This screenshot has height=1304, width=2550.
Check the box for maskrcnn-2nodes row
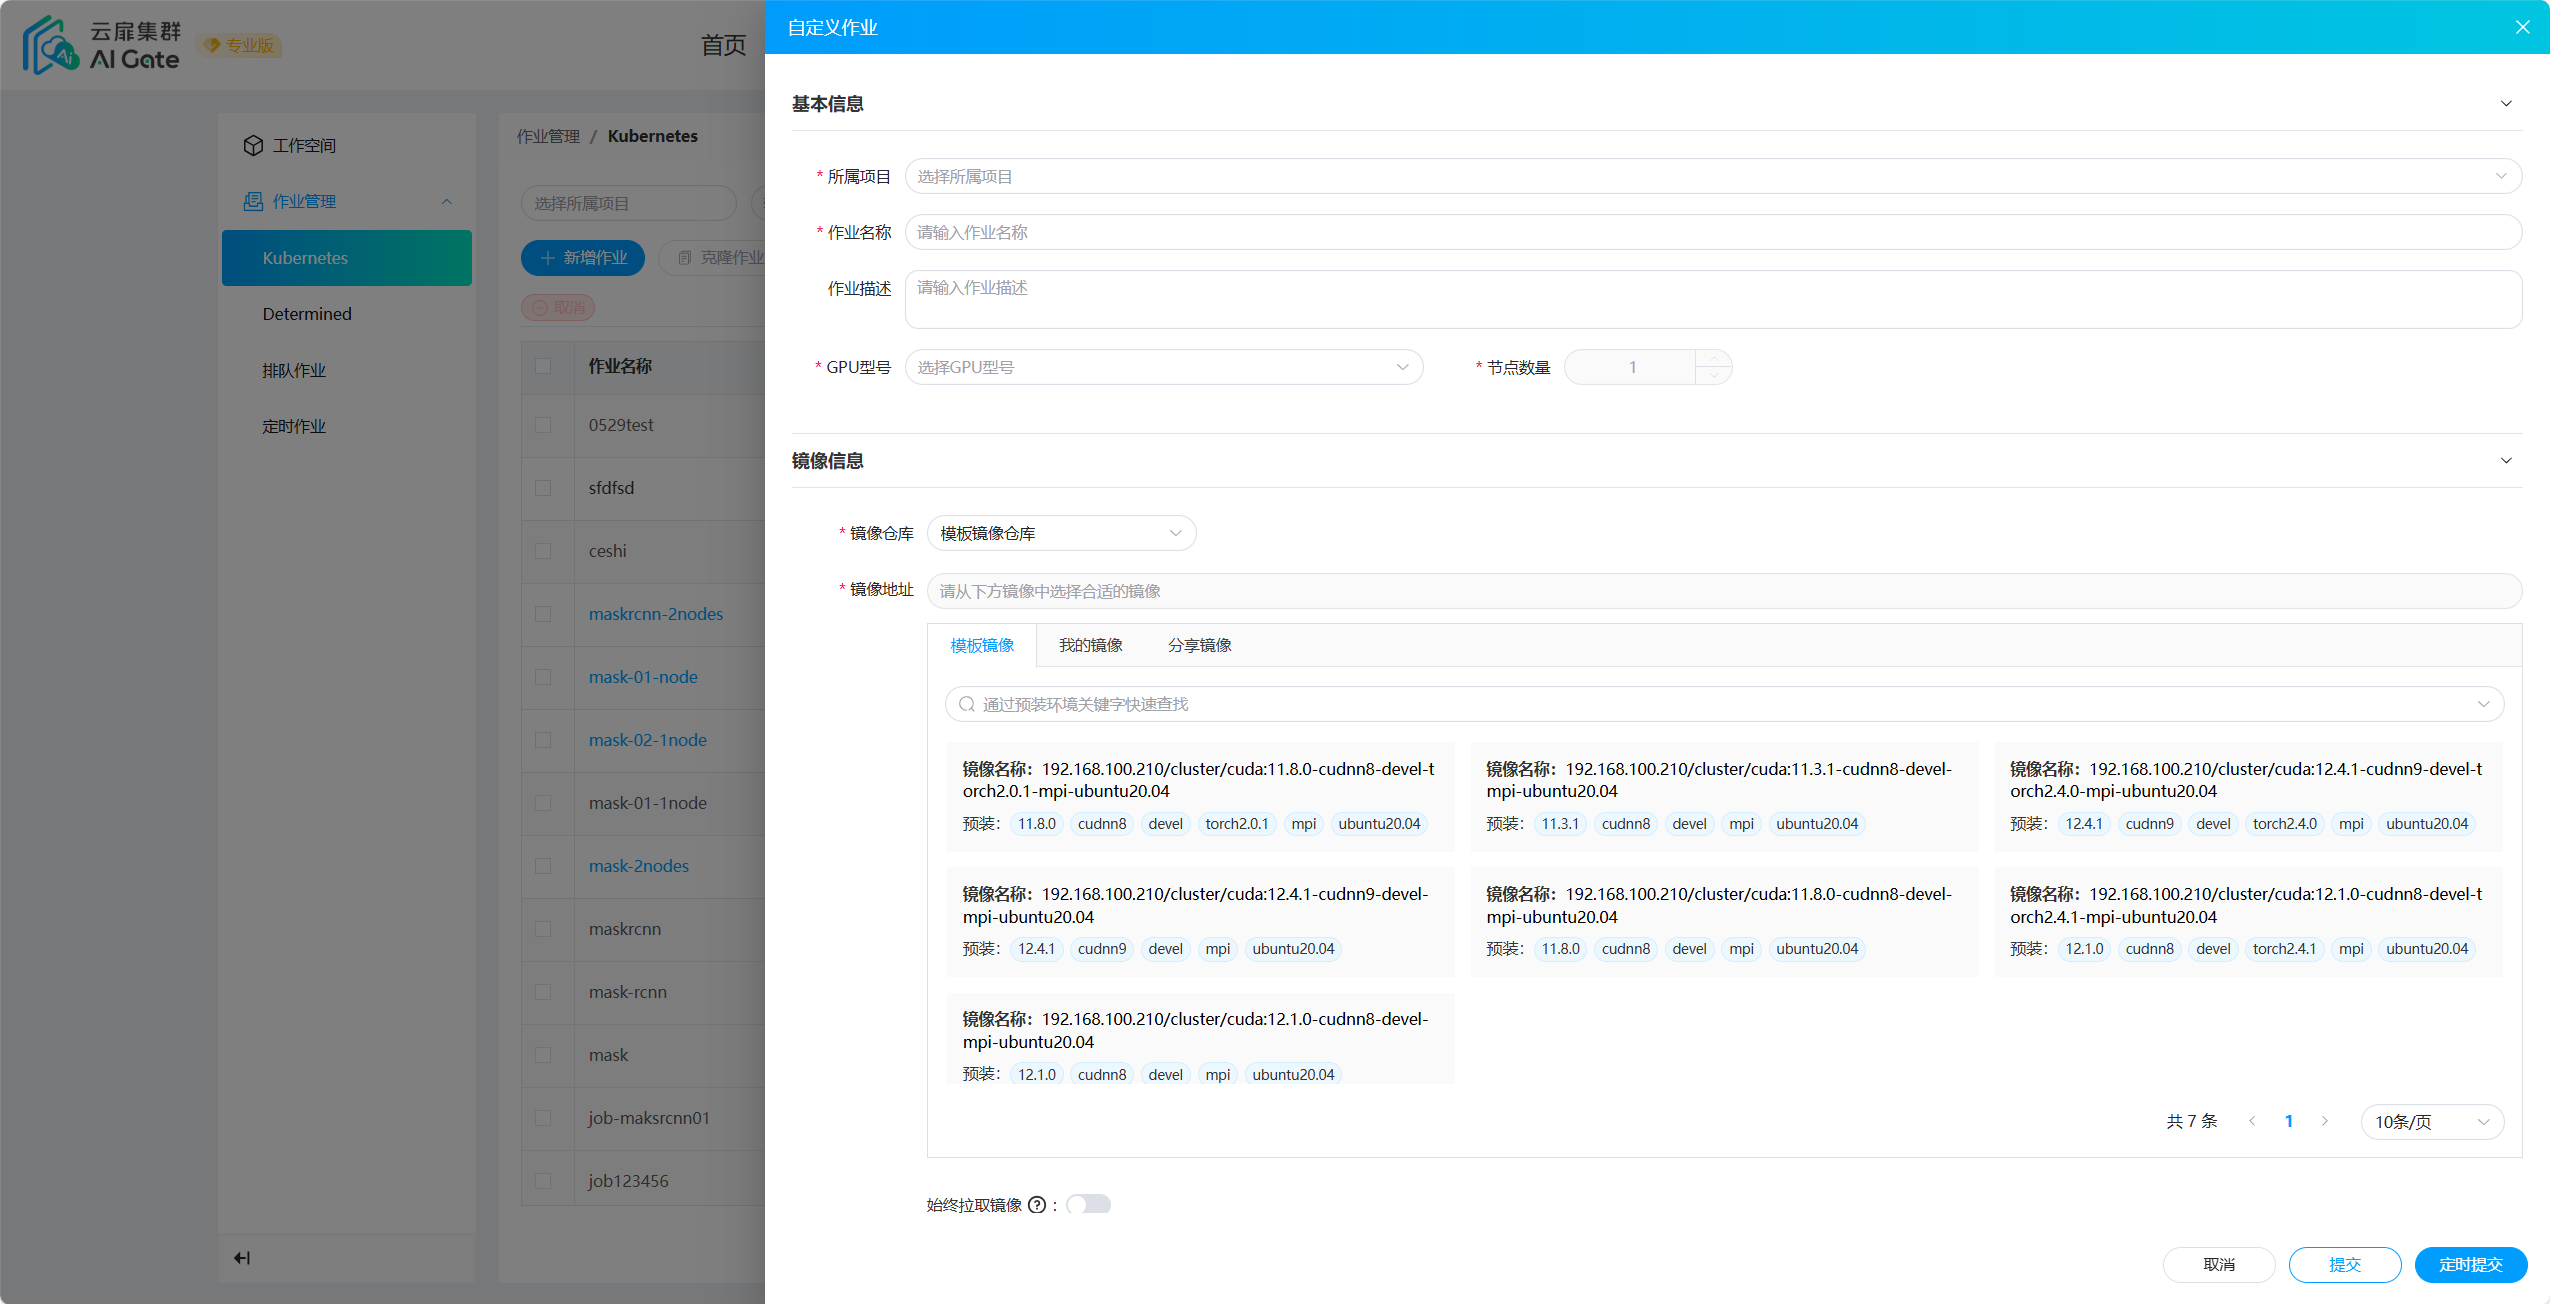(x=543, y=614)
